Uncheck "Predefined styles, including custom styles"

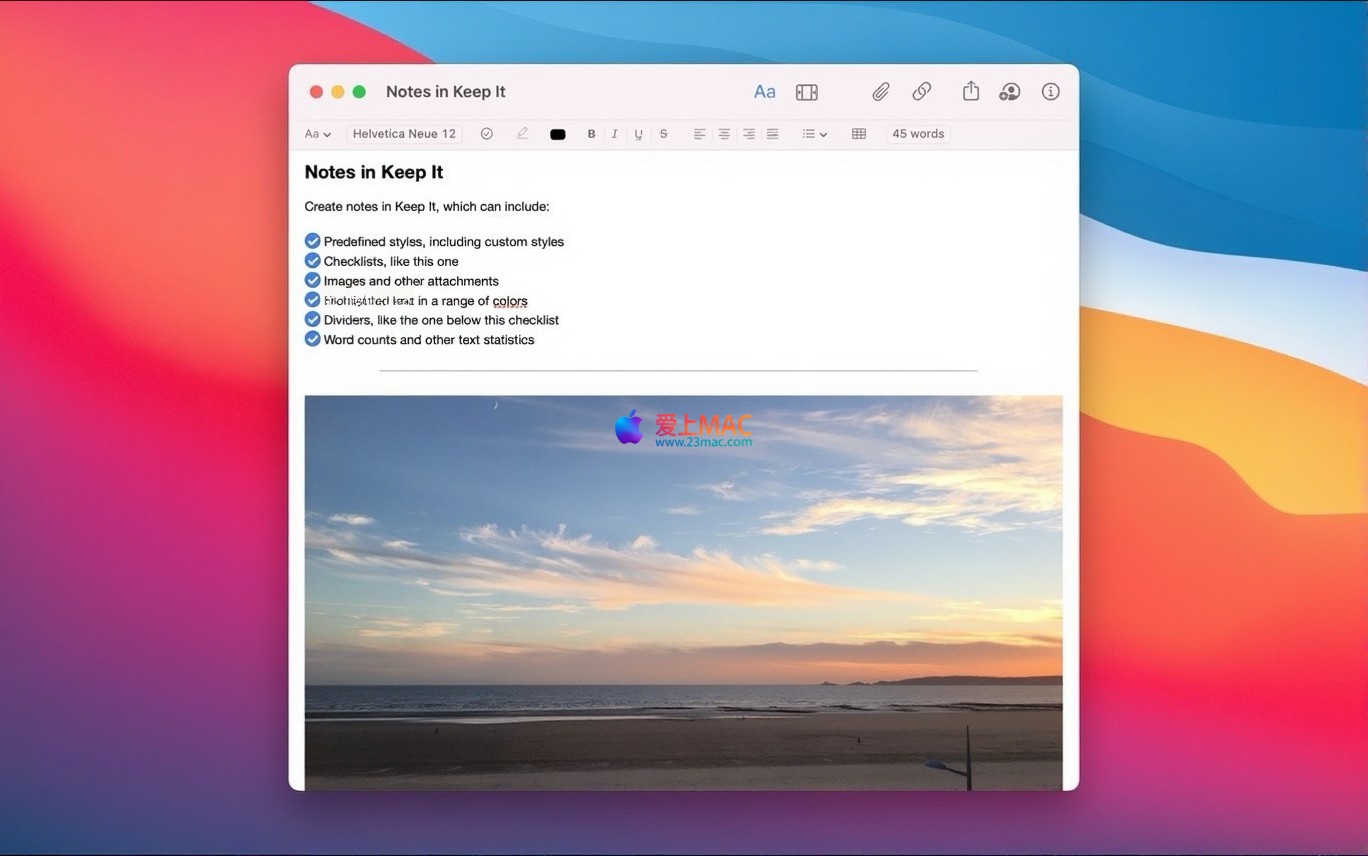[x=312, y=241]
